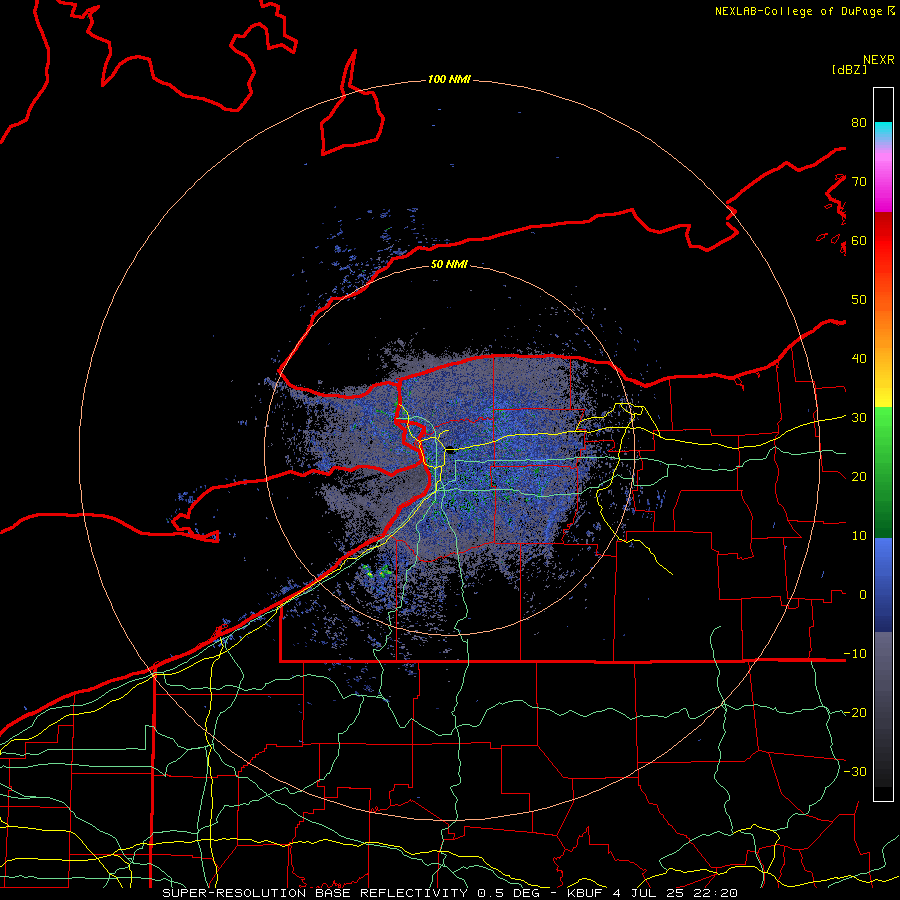Click the 10 dBZ scale value

[859, 536]
